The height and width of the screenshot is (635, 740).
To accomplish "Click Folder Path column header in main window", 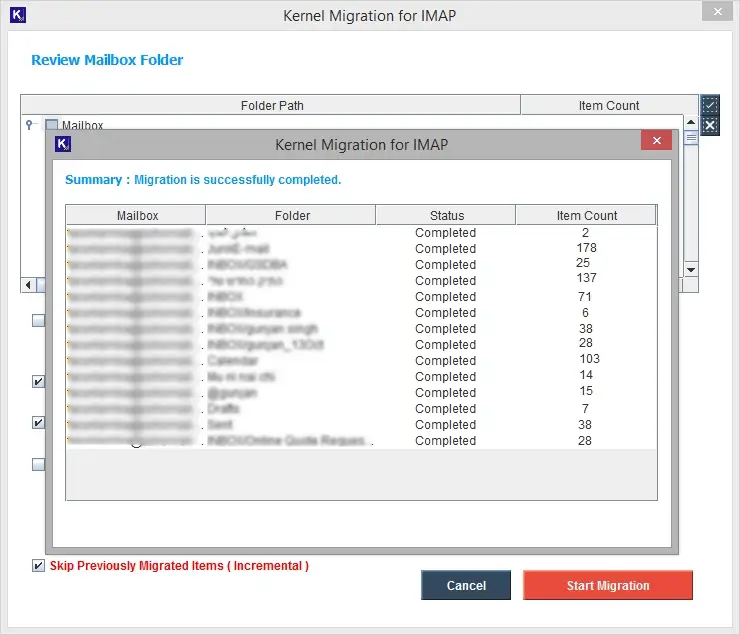I will click(x=271, y=105).
